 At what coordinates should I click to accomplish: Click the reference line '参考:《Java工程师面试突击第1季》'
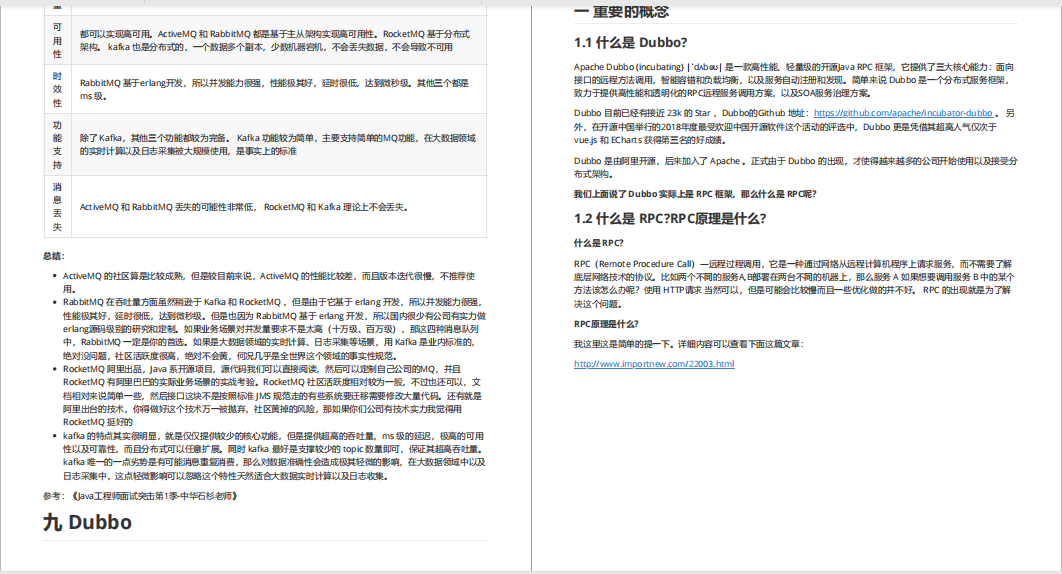(x=141, y=496)
